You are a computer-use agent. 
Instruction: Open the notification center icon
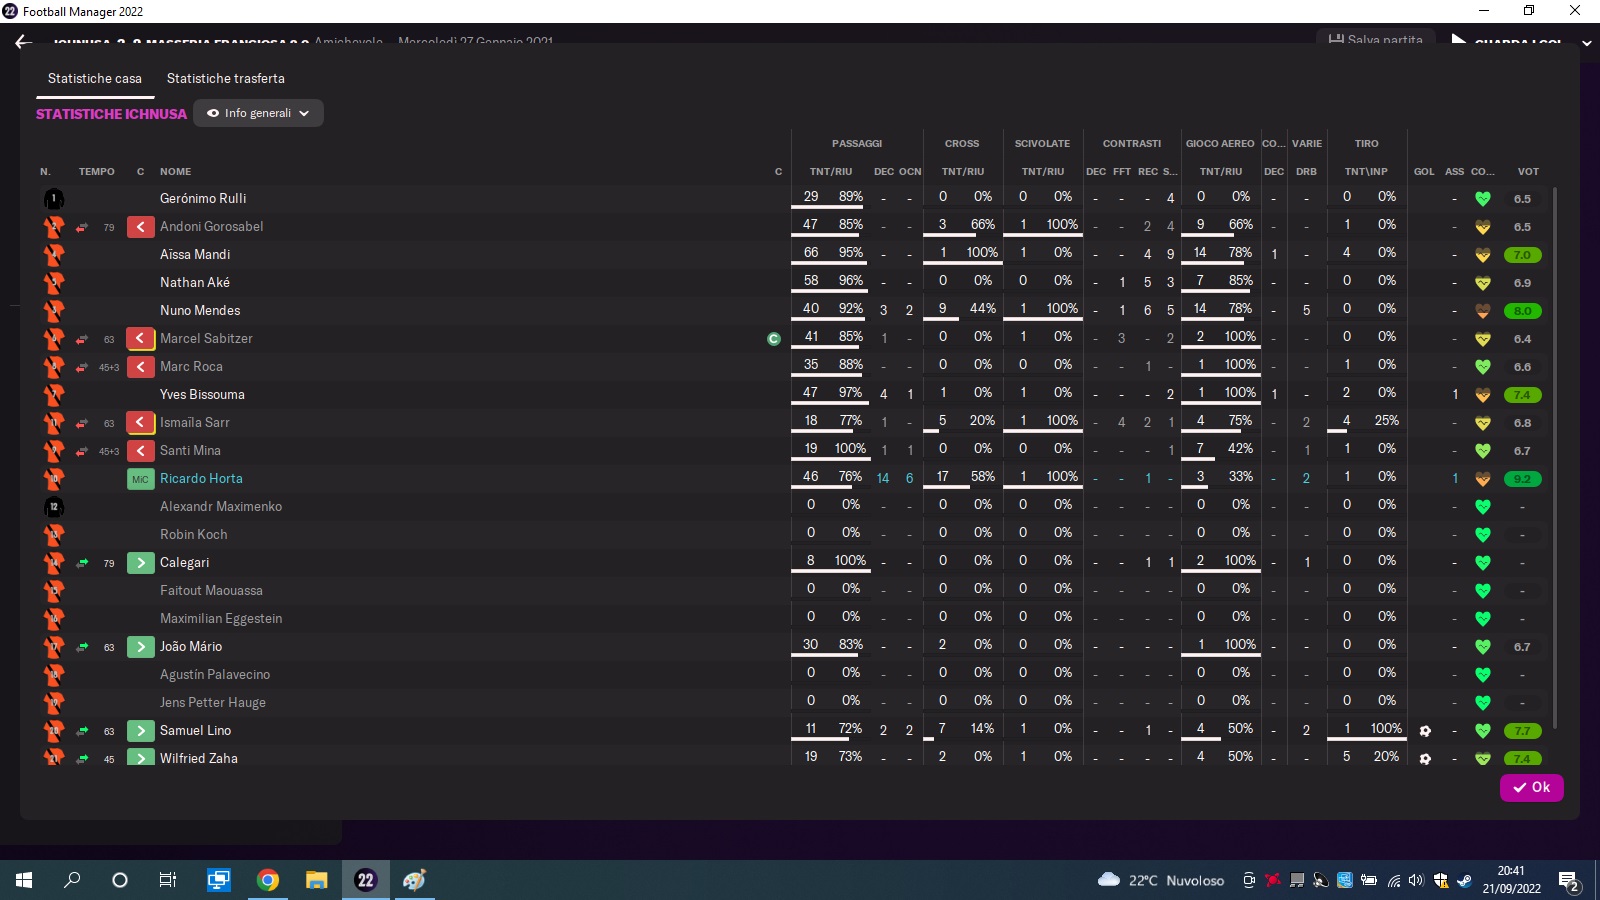tap(1568, 881)
